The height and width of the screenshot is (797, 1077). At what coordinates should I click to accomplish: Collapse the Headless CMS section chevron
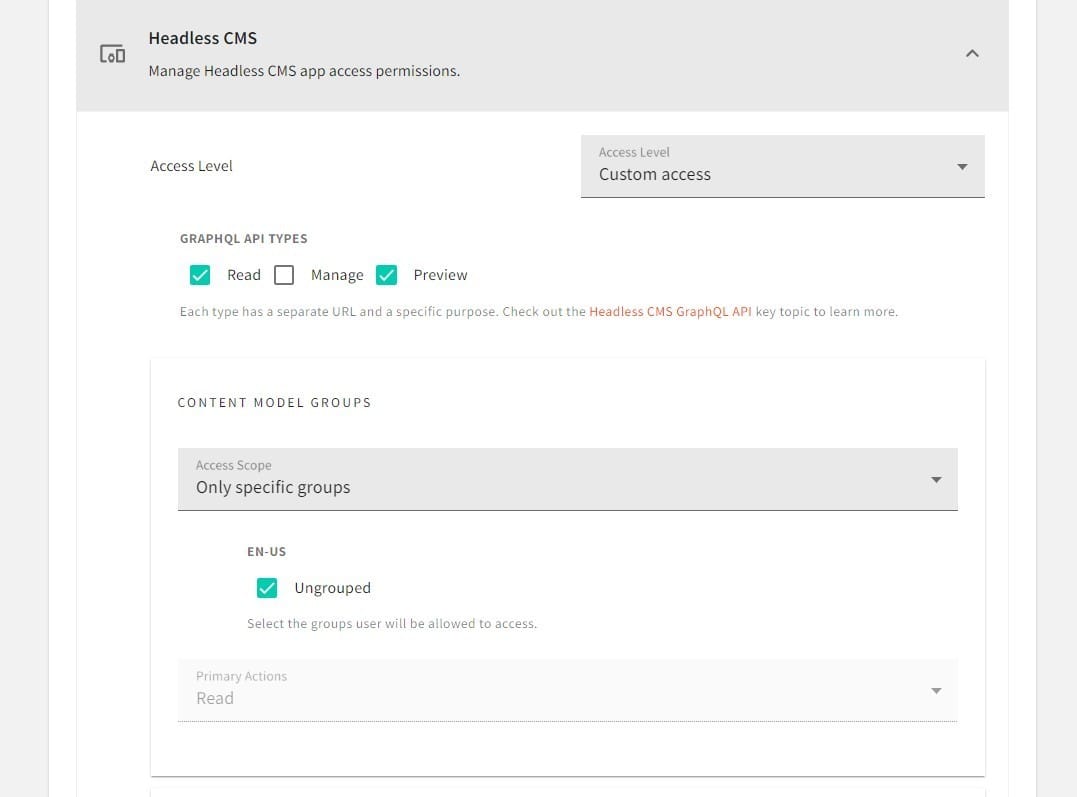(971, 54)
